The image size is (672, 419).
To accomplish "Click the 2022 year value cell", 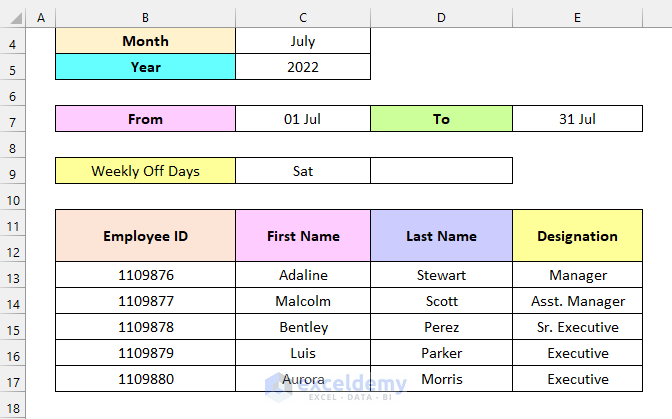I will [x=303, y=67].
